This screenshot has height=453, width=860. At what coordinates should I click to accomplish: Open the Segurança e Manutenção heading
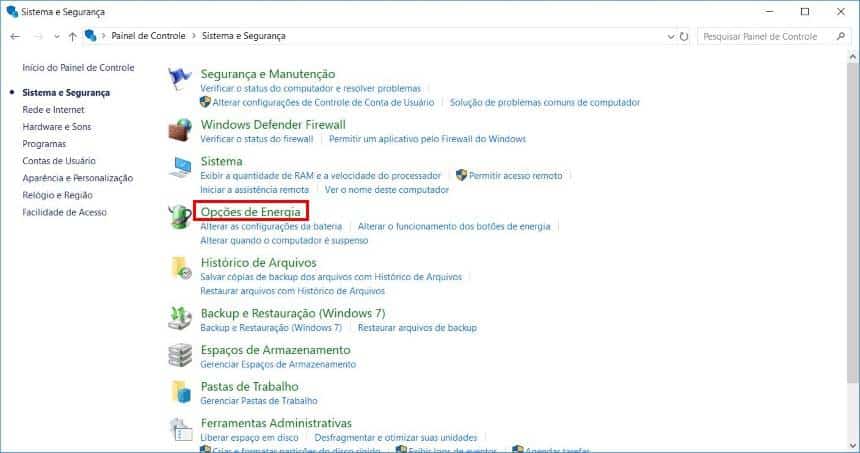pyautogui.click(x=268, y=73)
